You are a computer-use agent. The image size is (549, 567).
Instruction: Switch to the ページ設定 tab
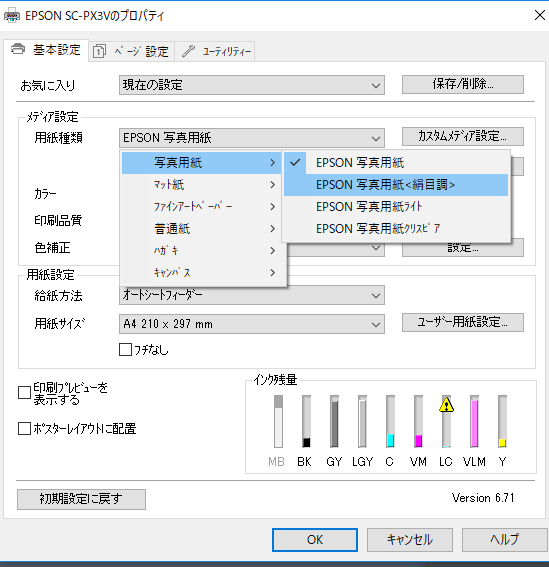(132, 51)
